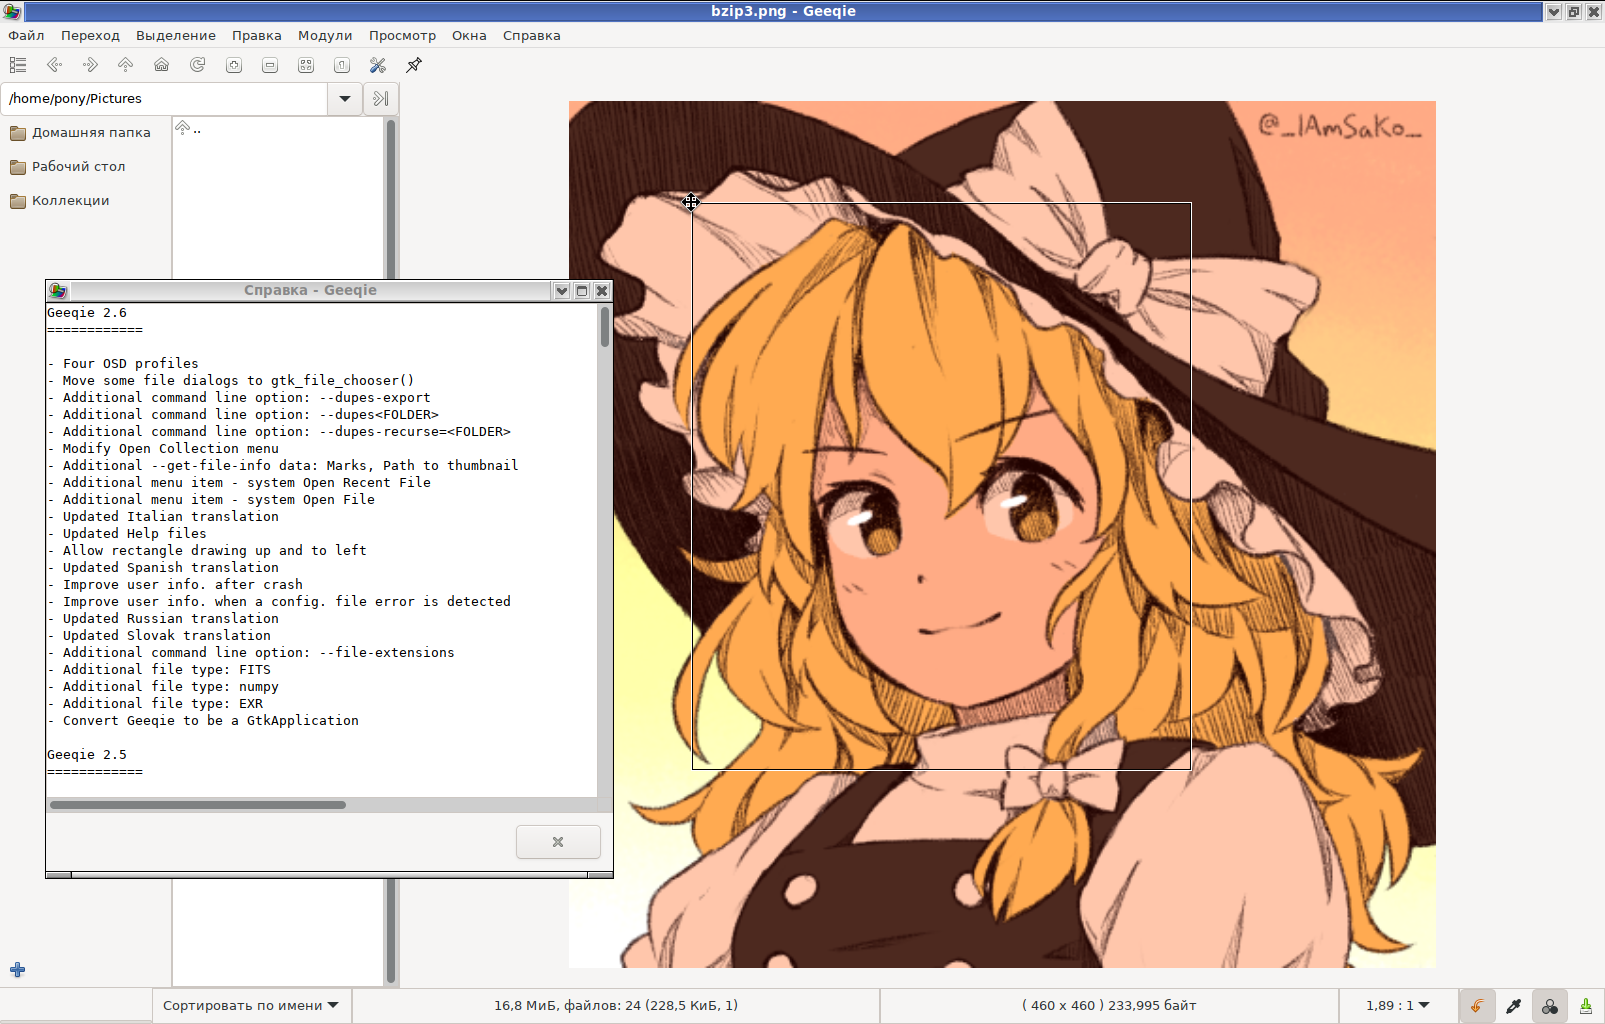Open the Модули menu
This screenshot has height=1024, width=1605.
pos(325,36)
